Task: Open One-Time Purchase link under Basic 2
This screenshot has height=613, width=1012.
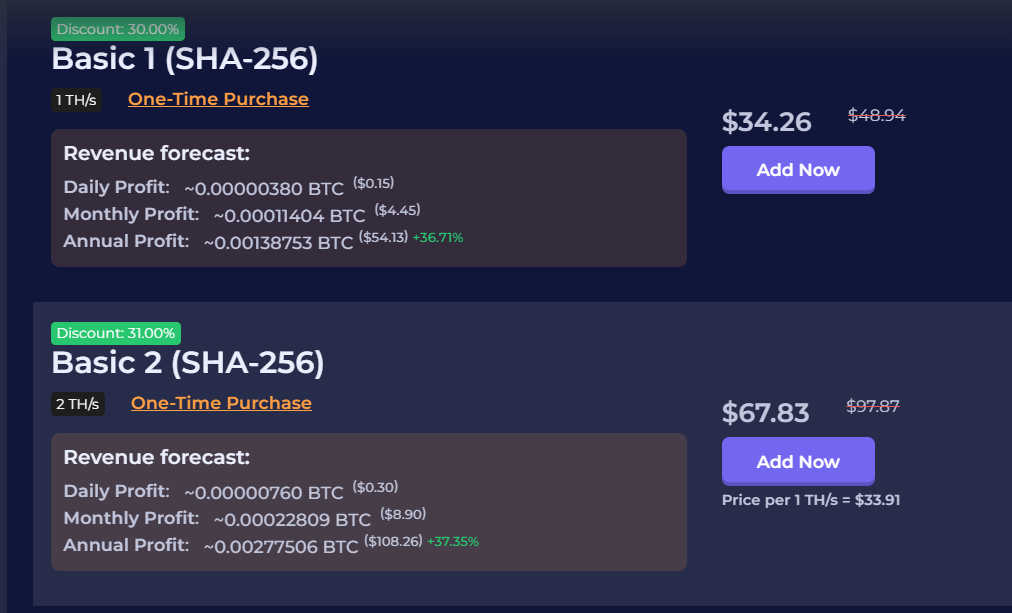Action: [221, 403]
